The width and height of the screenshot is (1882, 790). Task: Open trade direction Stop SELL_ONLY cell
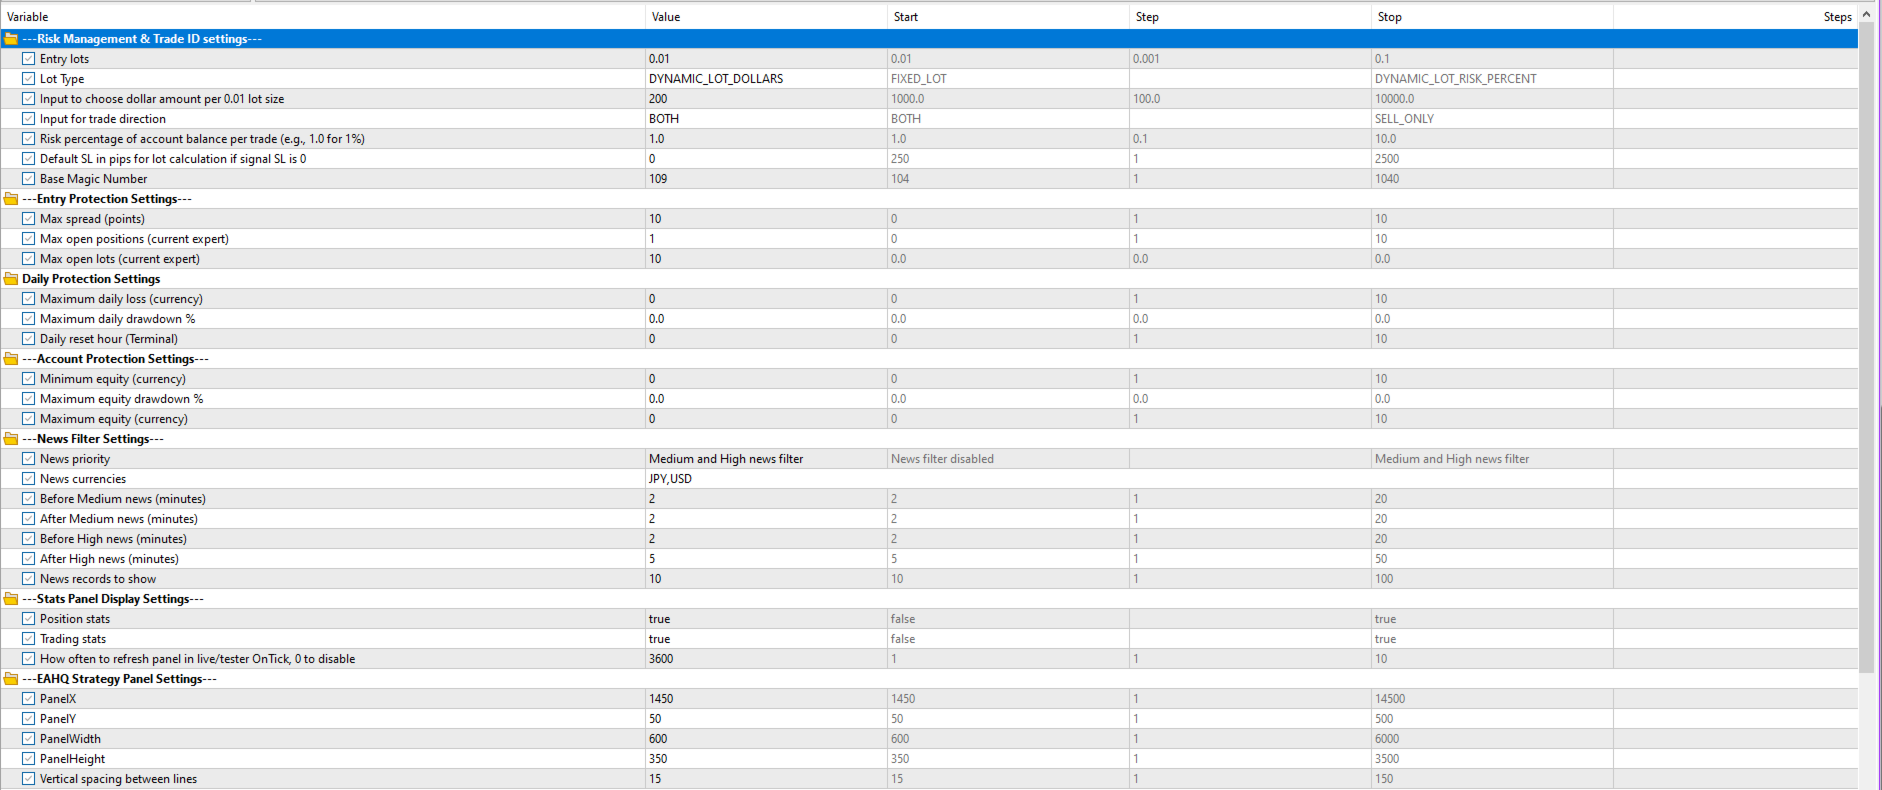[x=1492, y=119]
